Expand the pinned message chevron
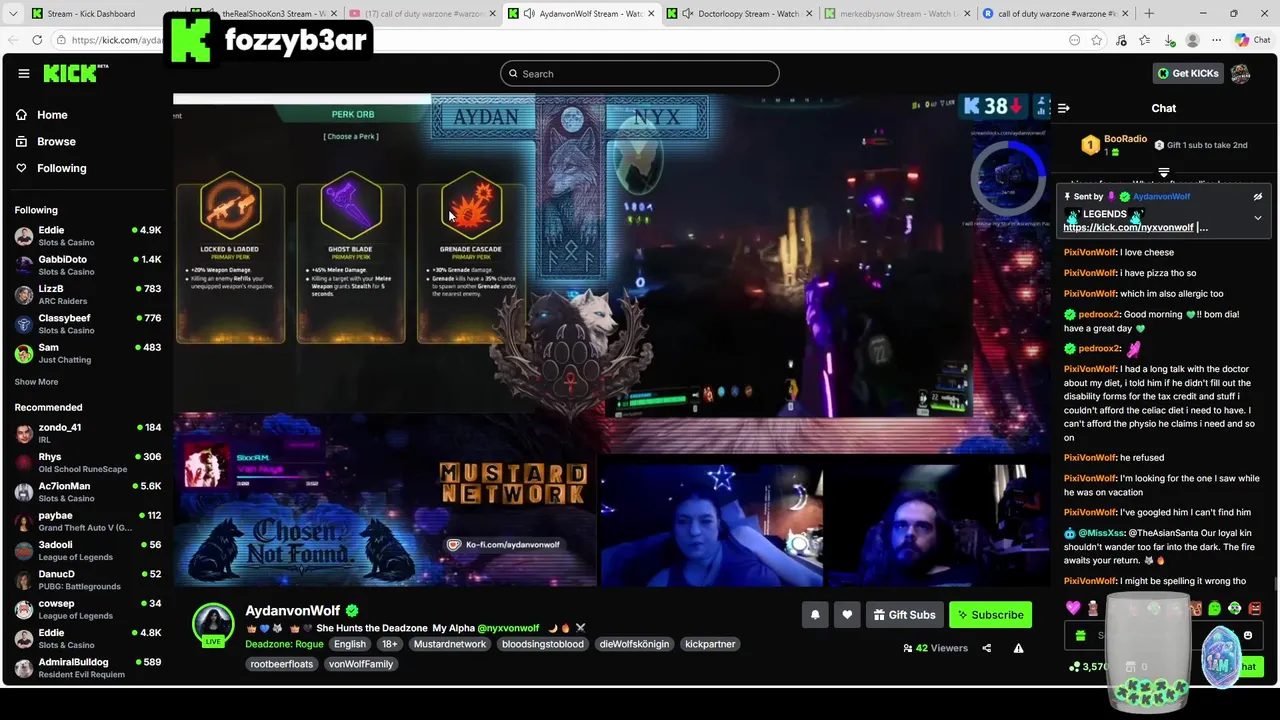The image size is (1280, 720). 1258,217
